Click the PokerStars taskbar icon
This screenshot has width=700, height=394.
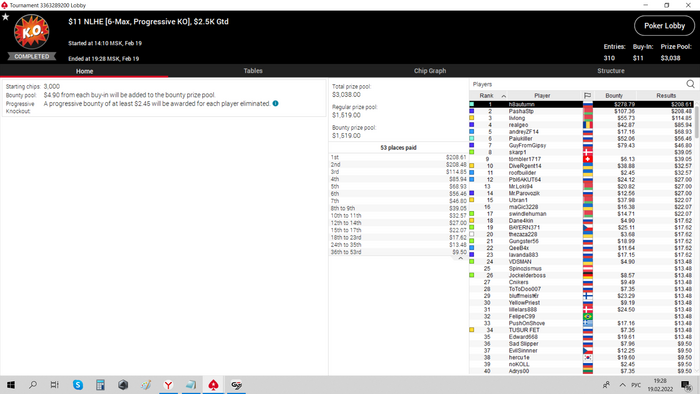(x=213, y=385)
